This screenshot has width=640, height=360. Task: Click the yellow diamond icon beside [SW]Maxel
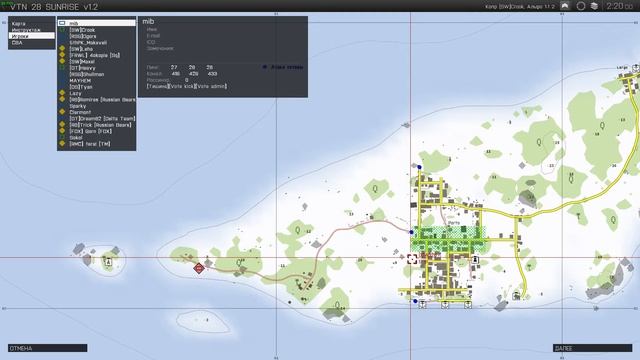click(x=62, y=61)
